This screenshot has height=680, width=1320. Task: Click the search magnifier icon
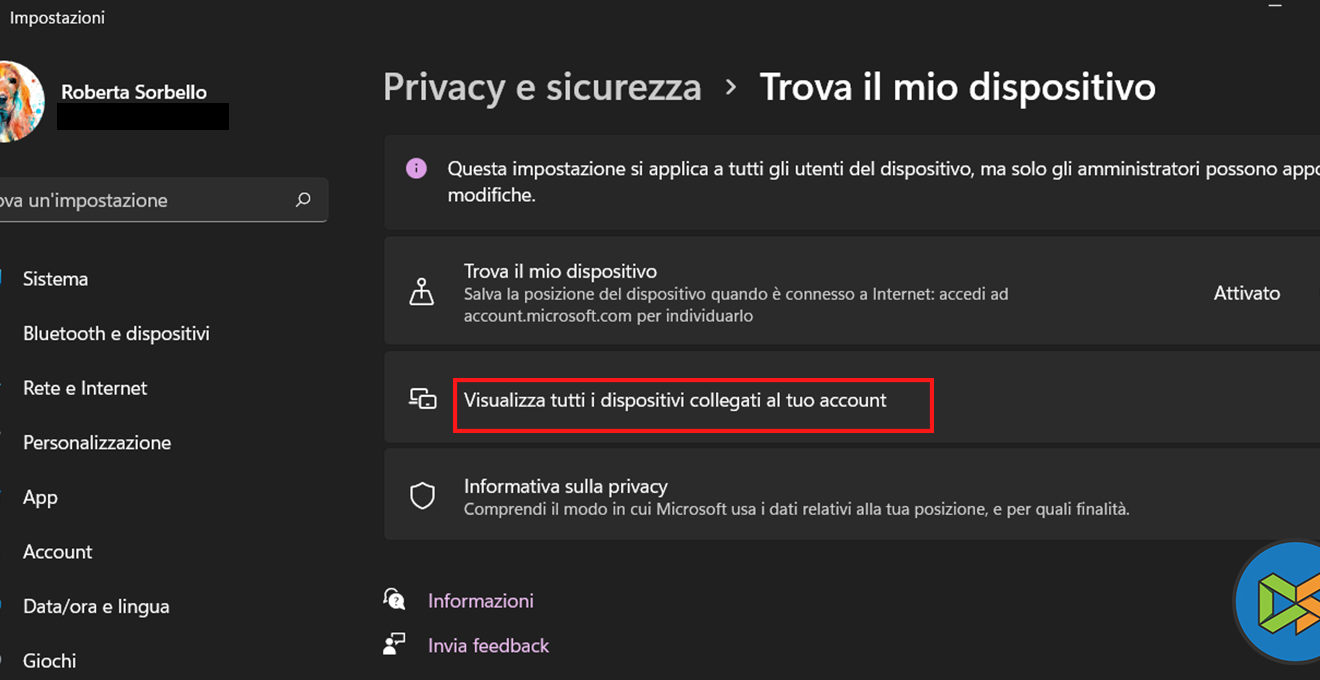[303, 200]
